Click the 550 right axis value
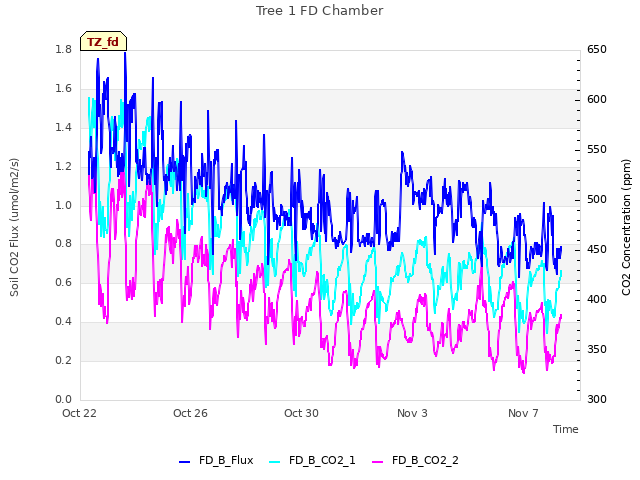 [597, 149]
